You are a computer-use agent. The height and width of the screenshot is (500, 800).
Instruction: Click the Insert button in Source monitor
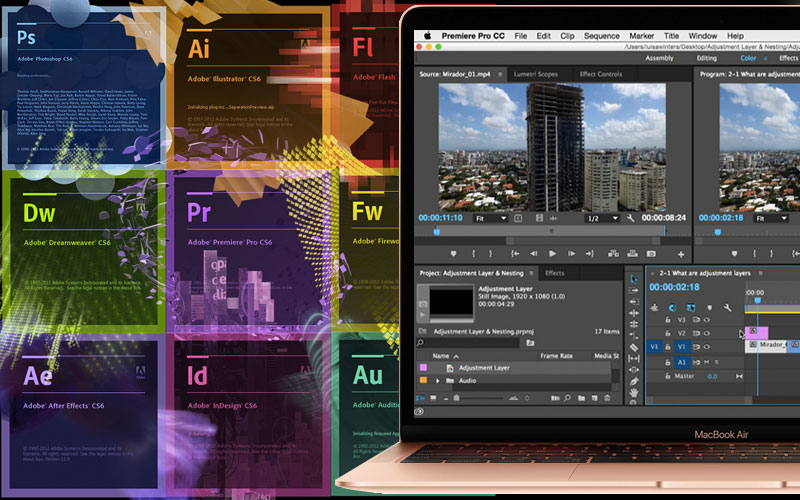(613, 254)
